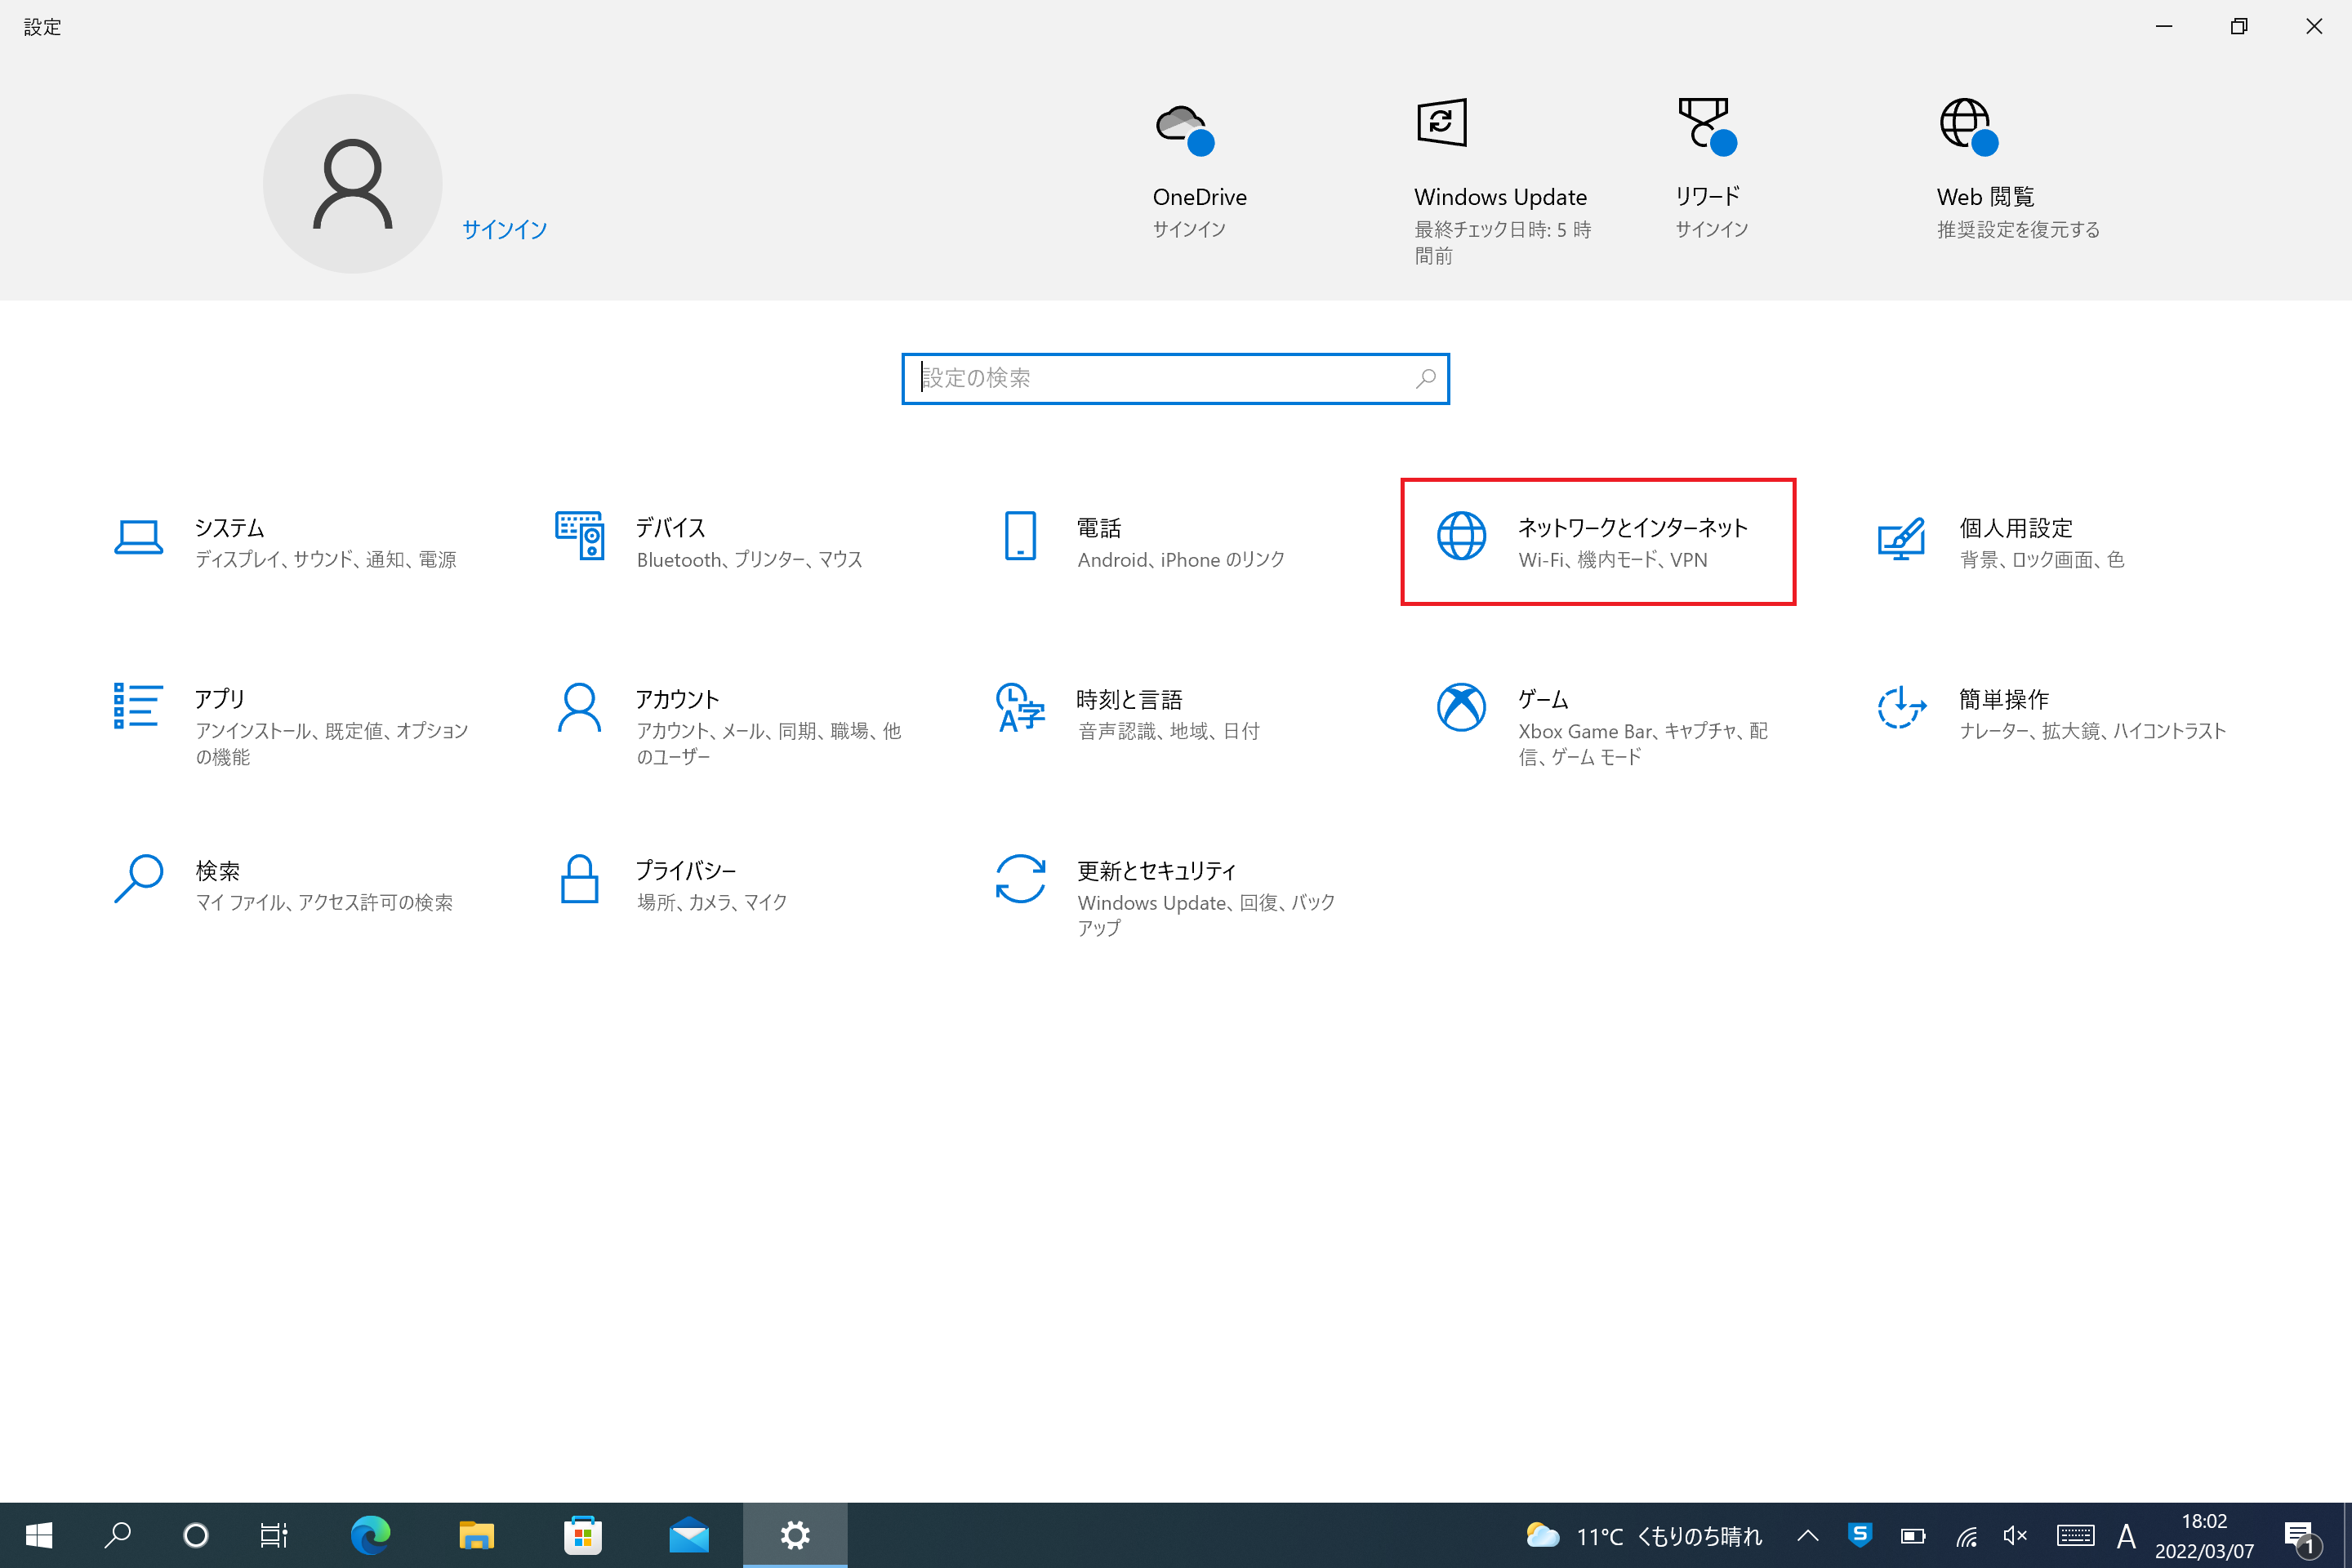Image resolution: width=2352 pixels, height=1568 pixels.
Task: Show hidden system tray icons
Action: coord(1808,1535)
